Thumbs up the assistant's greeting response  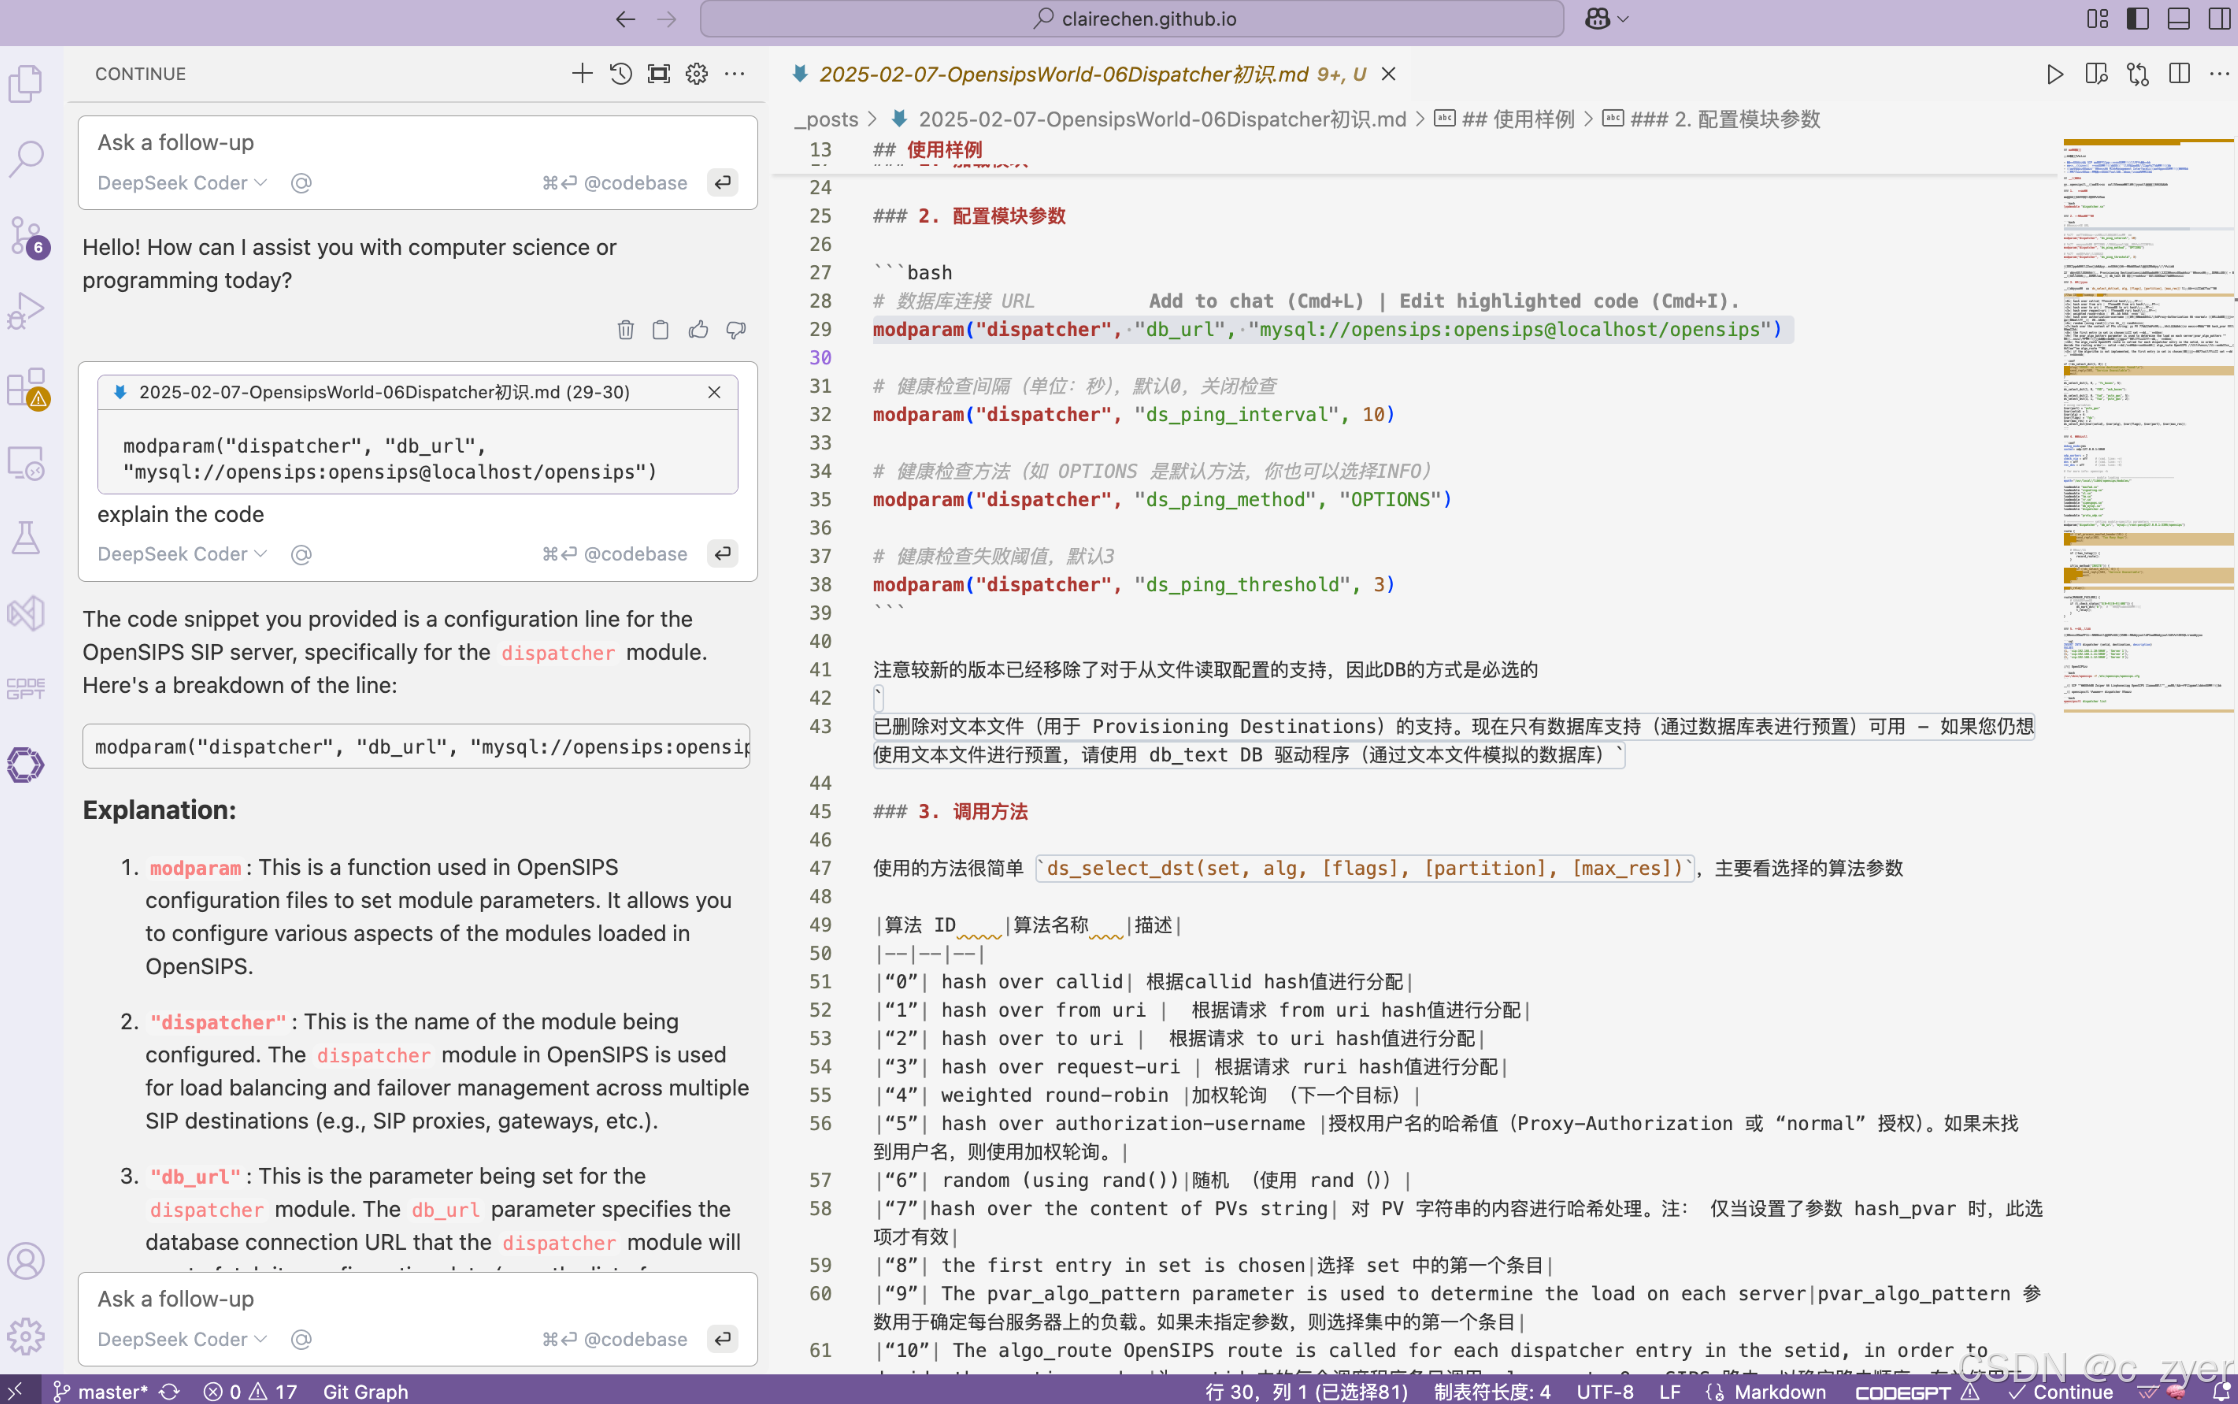click(698, 330)
